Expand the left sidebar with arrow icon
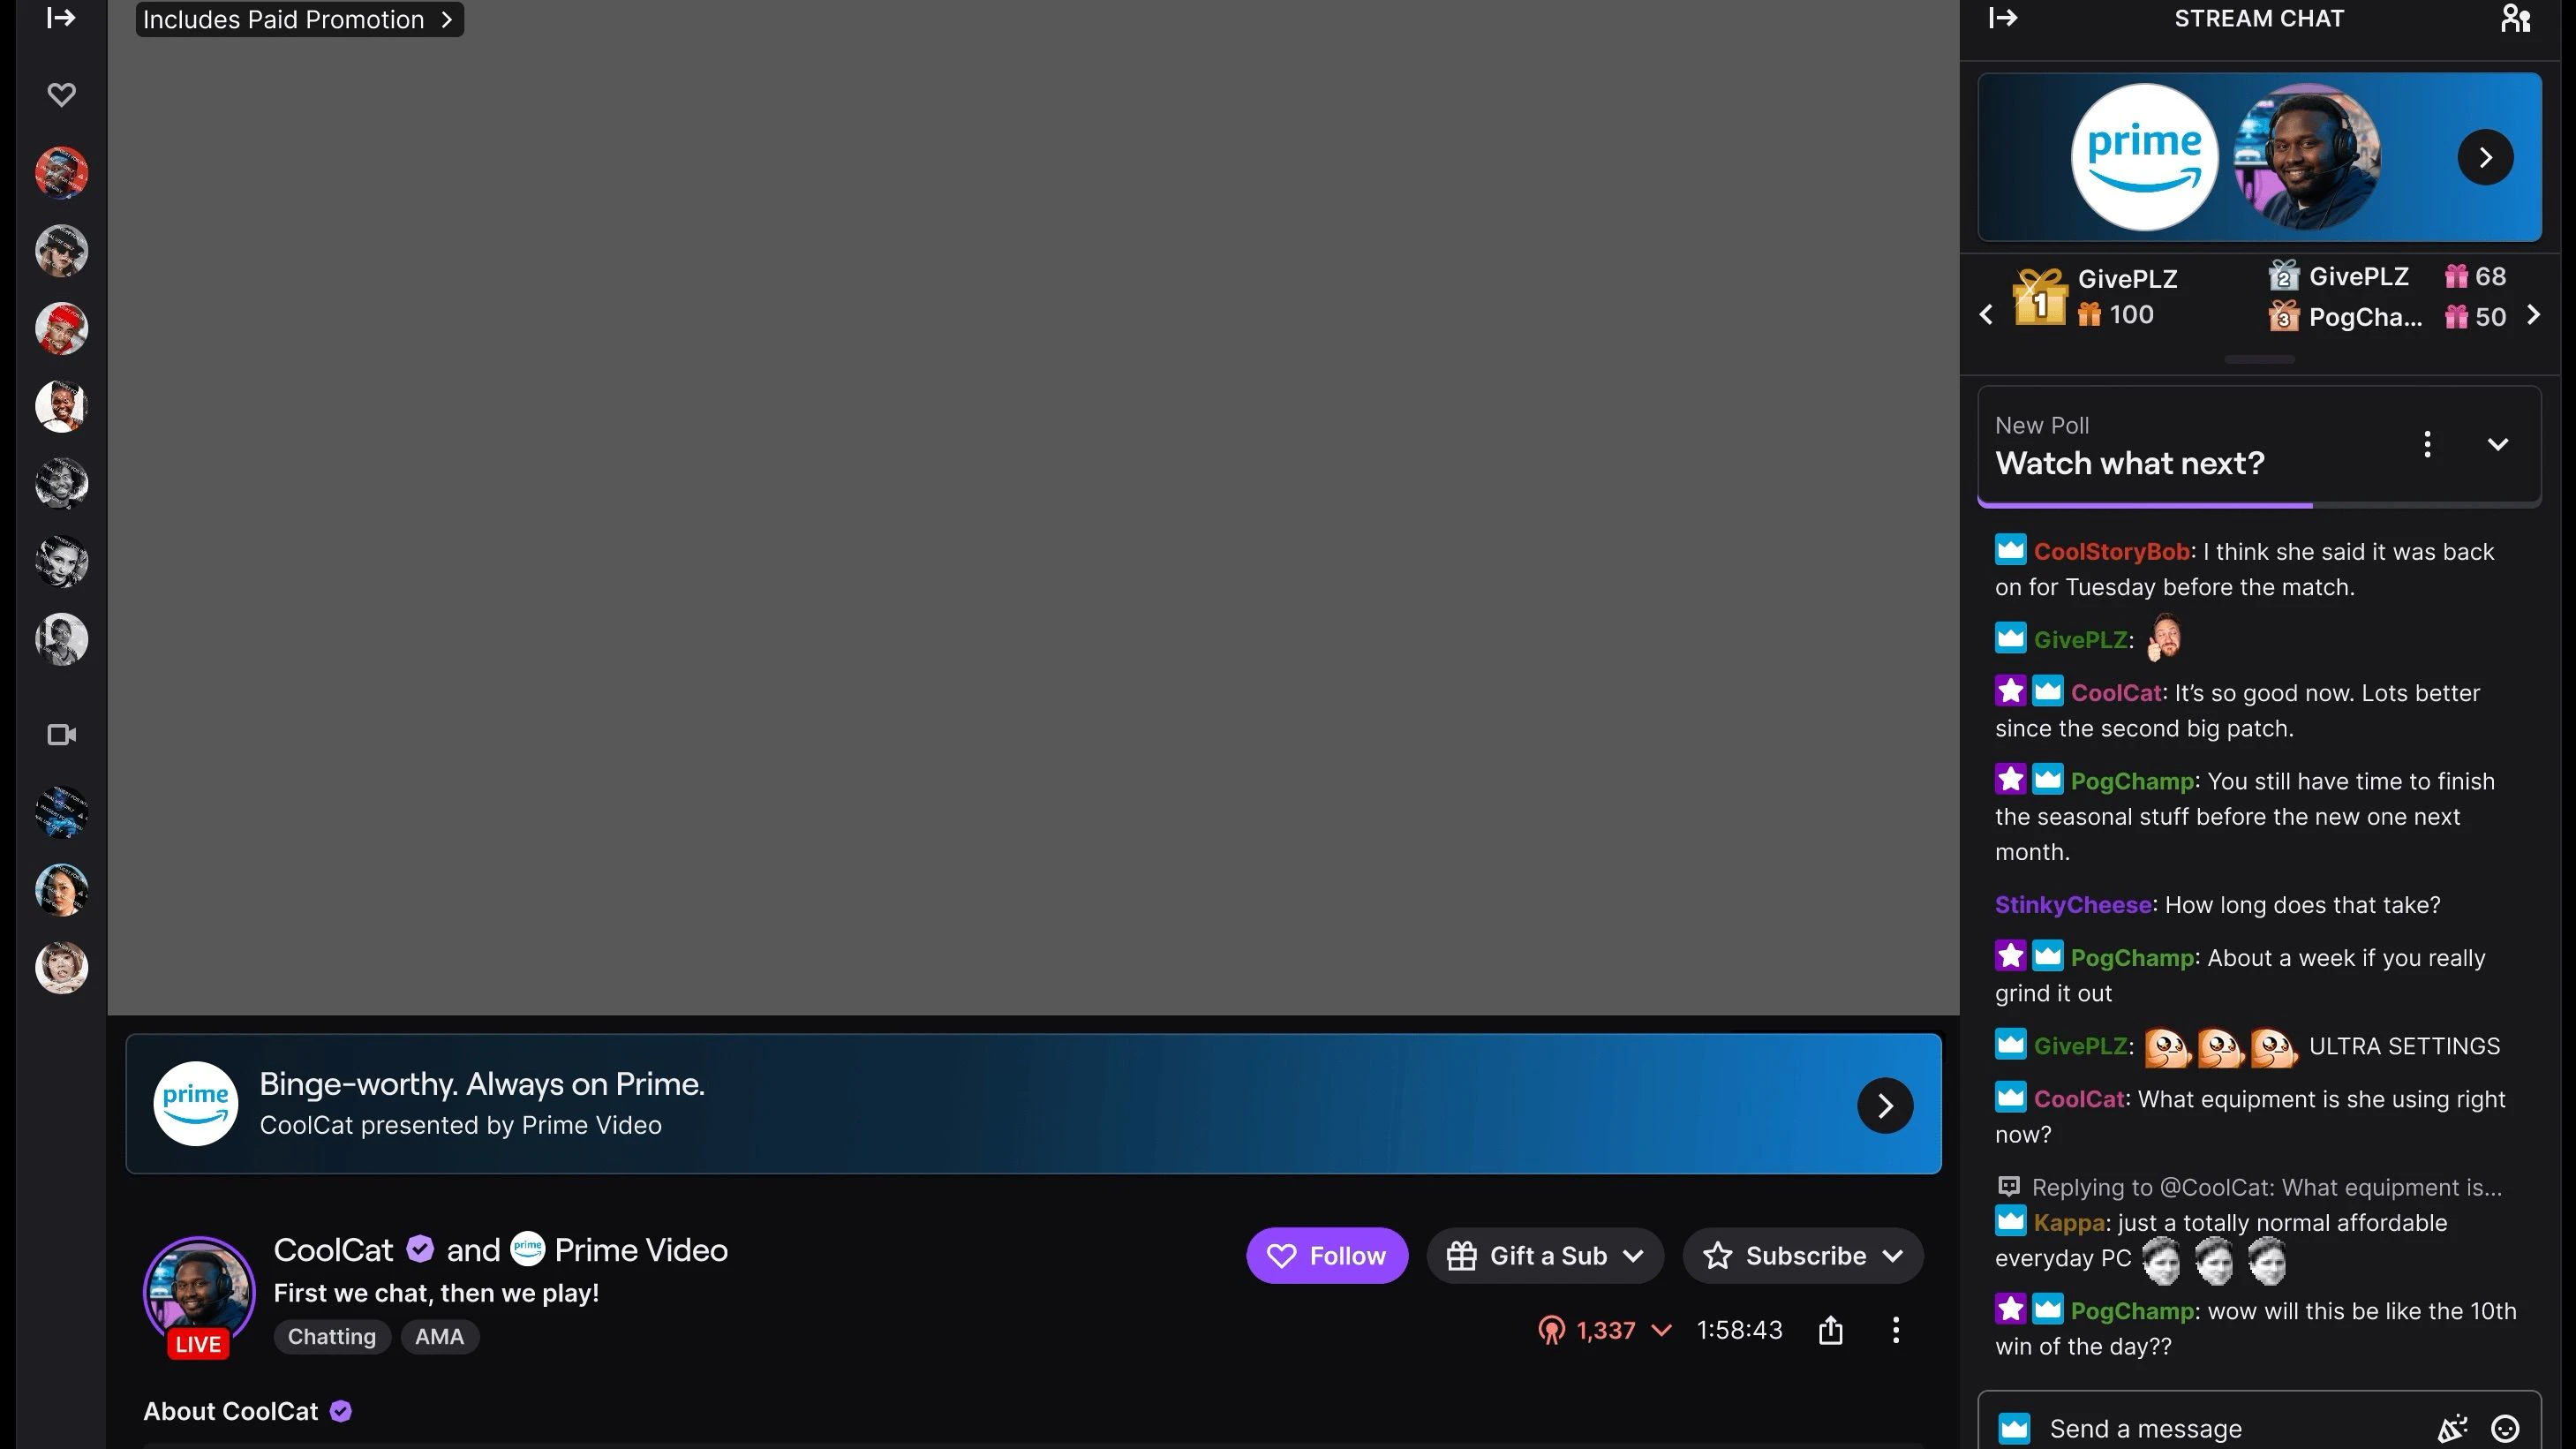2576x1449 pixels. point(61,17)
